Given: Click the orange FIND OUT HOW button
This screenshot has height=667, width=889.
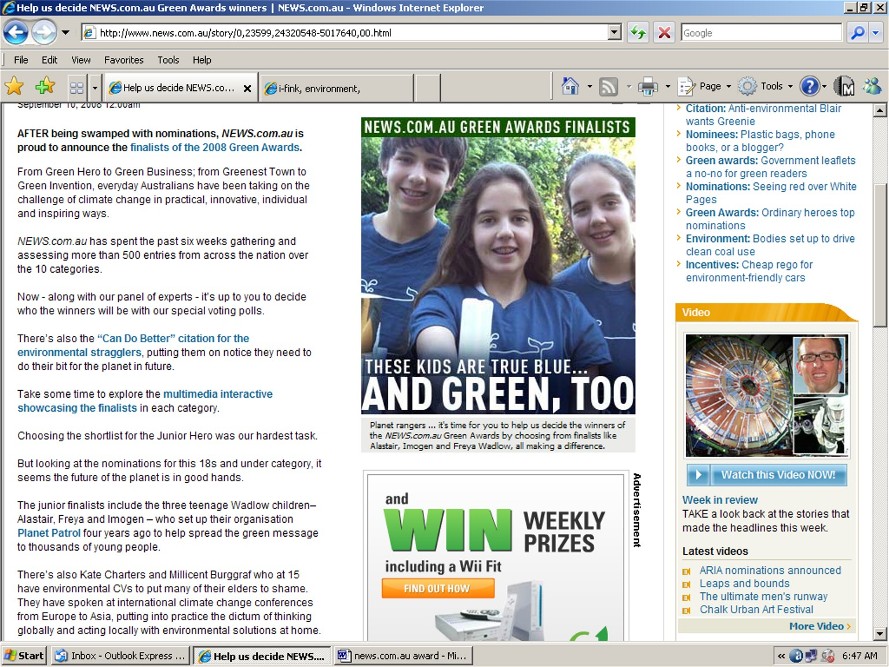Looking at the screenshot, I should 438,588.
